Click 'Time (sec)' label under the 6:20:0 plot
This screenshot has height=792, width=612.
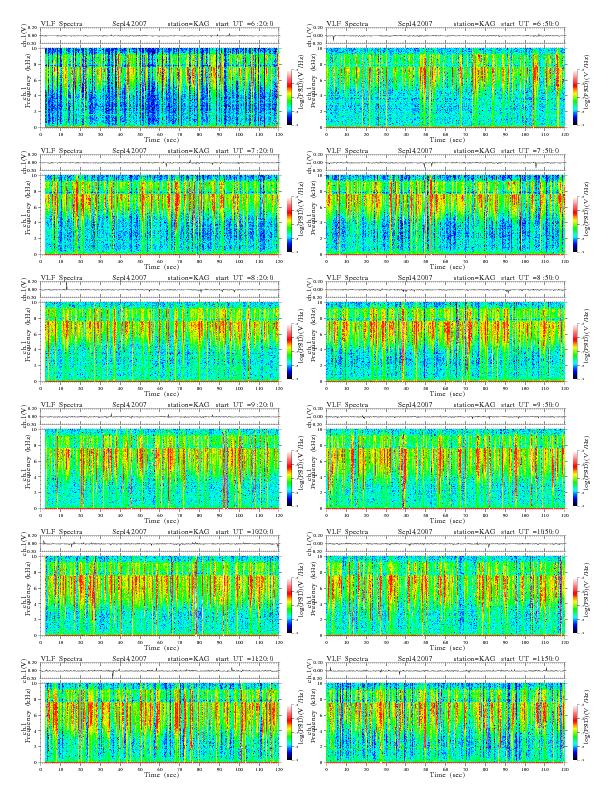pyautogui.click(x=162, y=139)
